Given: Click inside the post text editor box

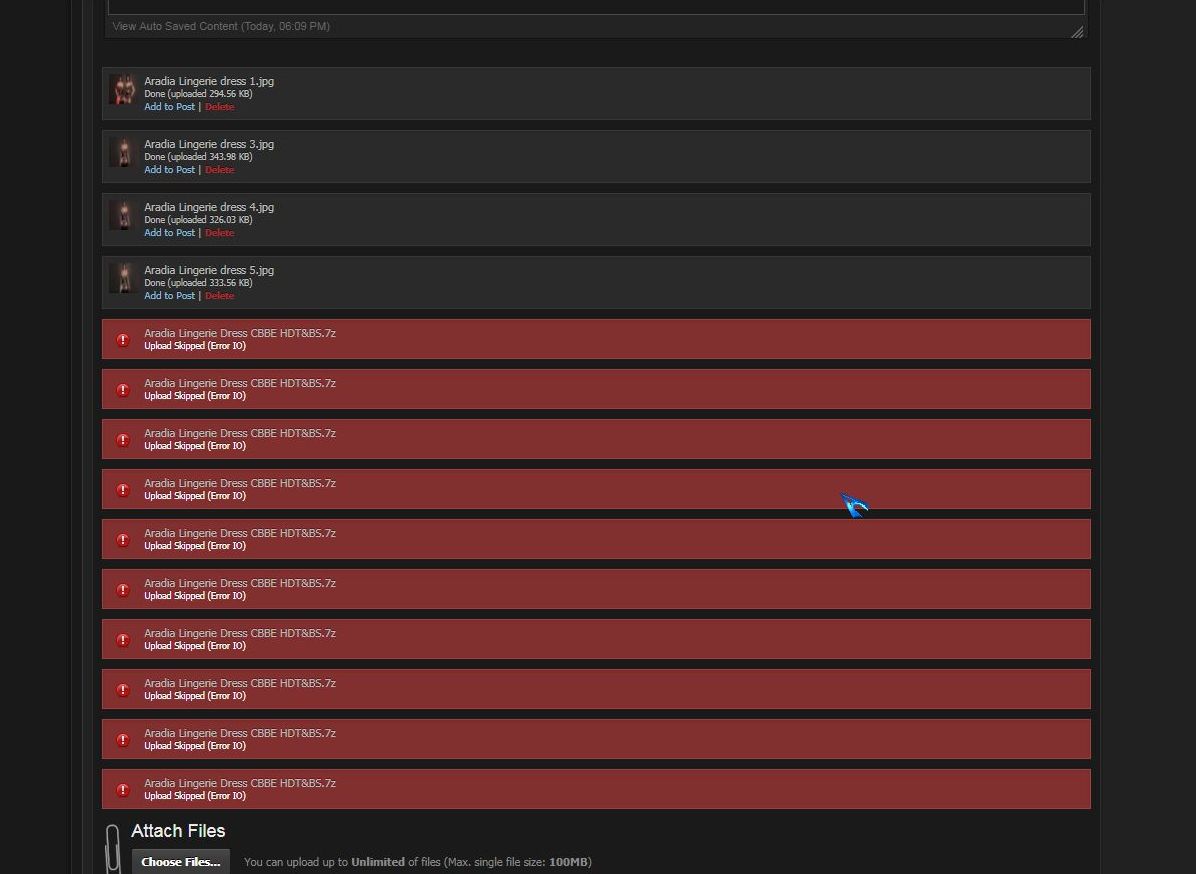Looking at the screenshot, I should click(595, 6).
